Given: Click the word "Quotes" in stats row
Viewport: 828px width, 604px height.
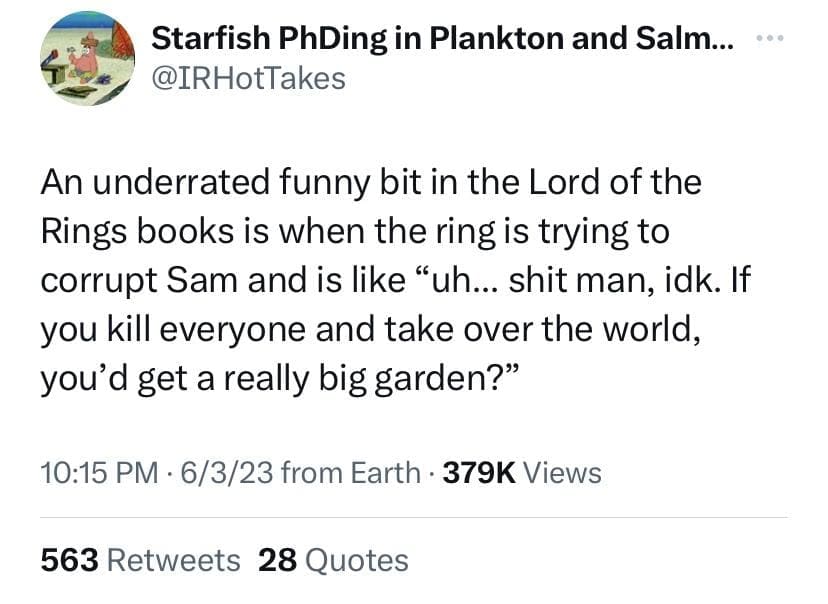Looking at the screenshot, I should click(x=356, y=560).
